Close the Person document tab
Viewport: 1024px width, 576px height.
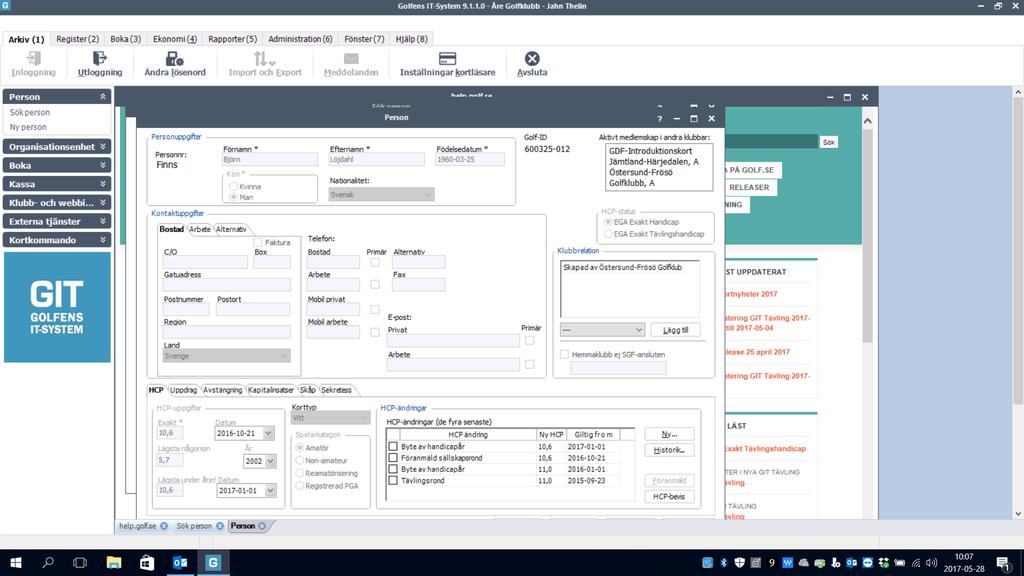point(262,526)
